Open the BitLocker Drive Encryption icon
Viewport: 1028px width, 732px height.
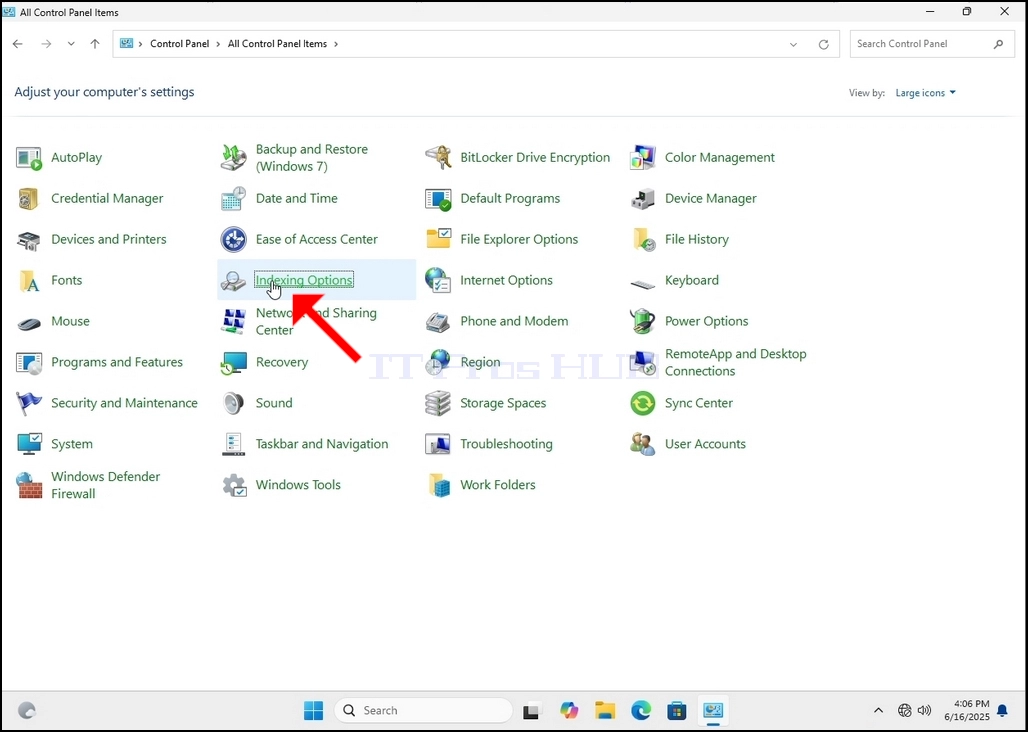pos(438,158)
